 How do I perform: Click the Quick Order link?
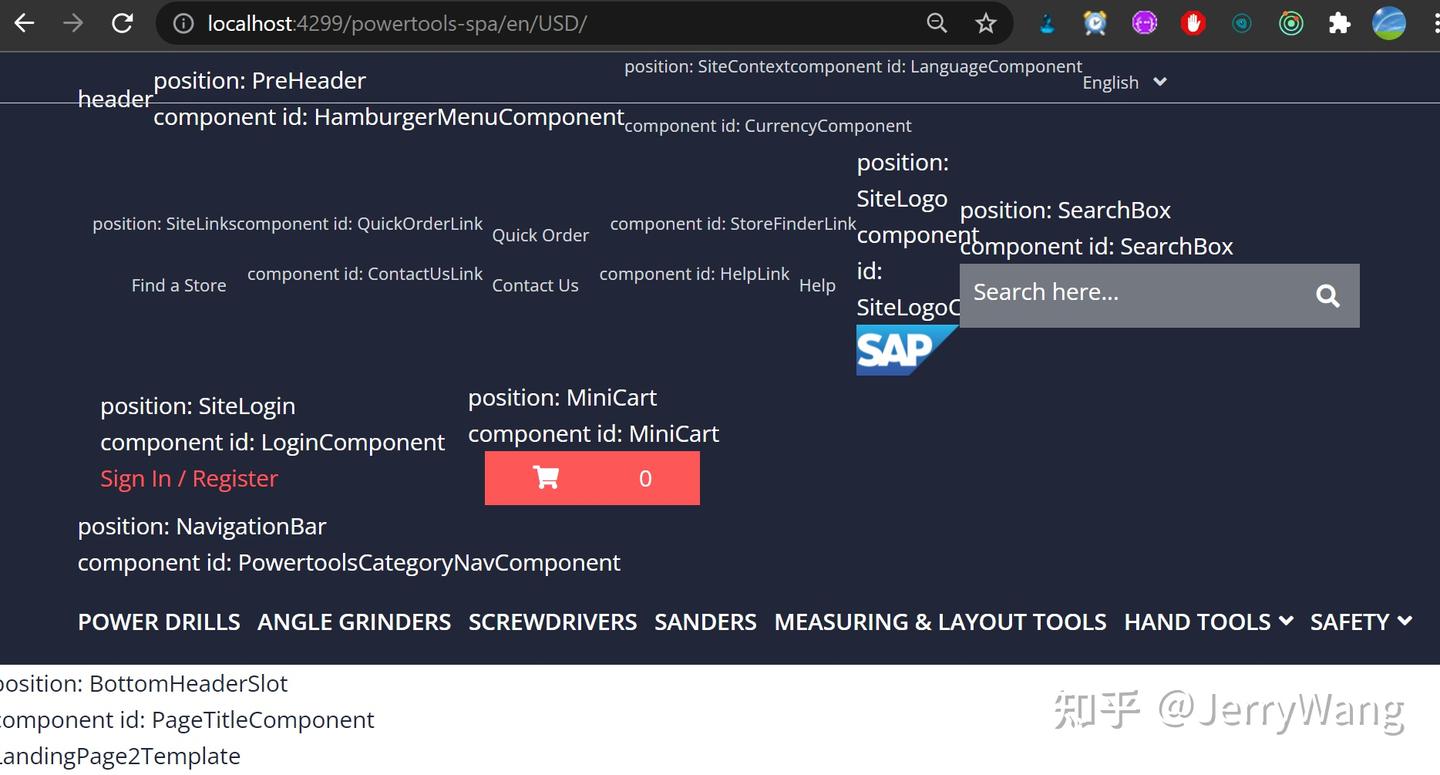pos(540,235)
